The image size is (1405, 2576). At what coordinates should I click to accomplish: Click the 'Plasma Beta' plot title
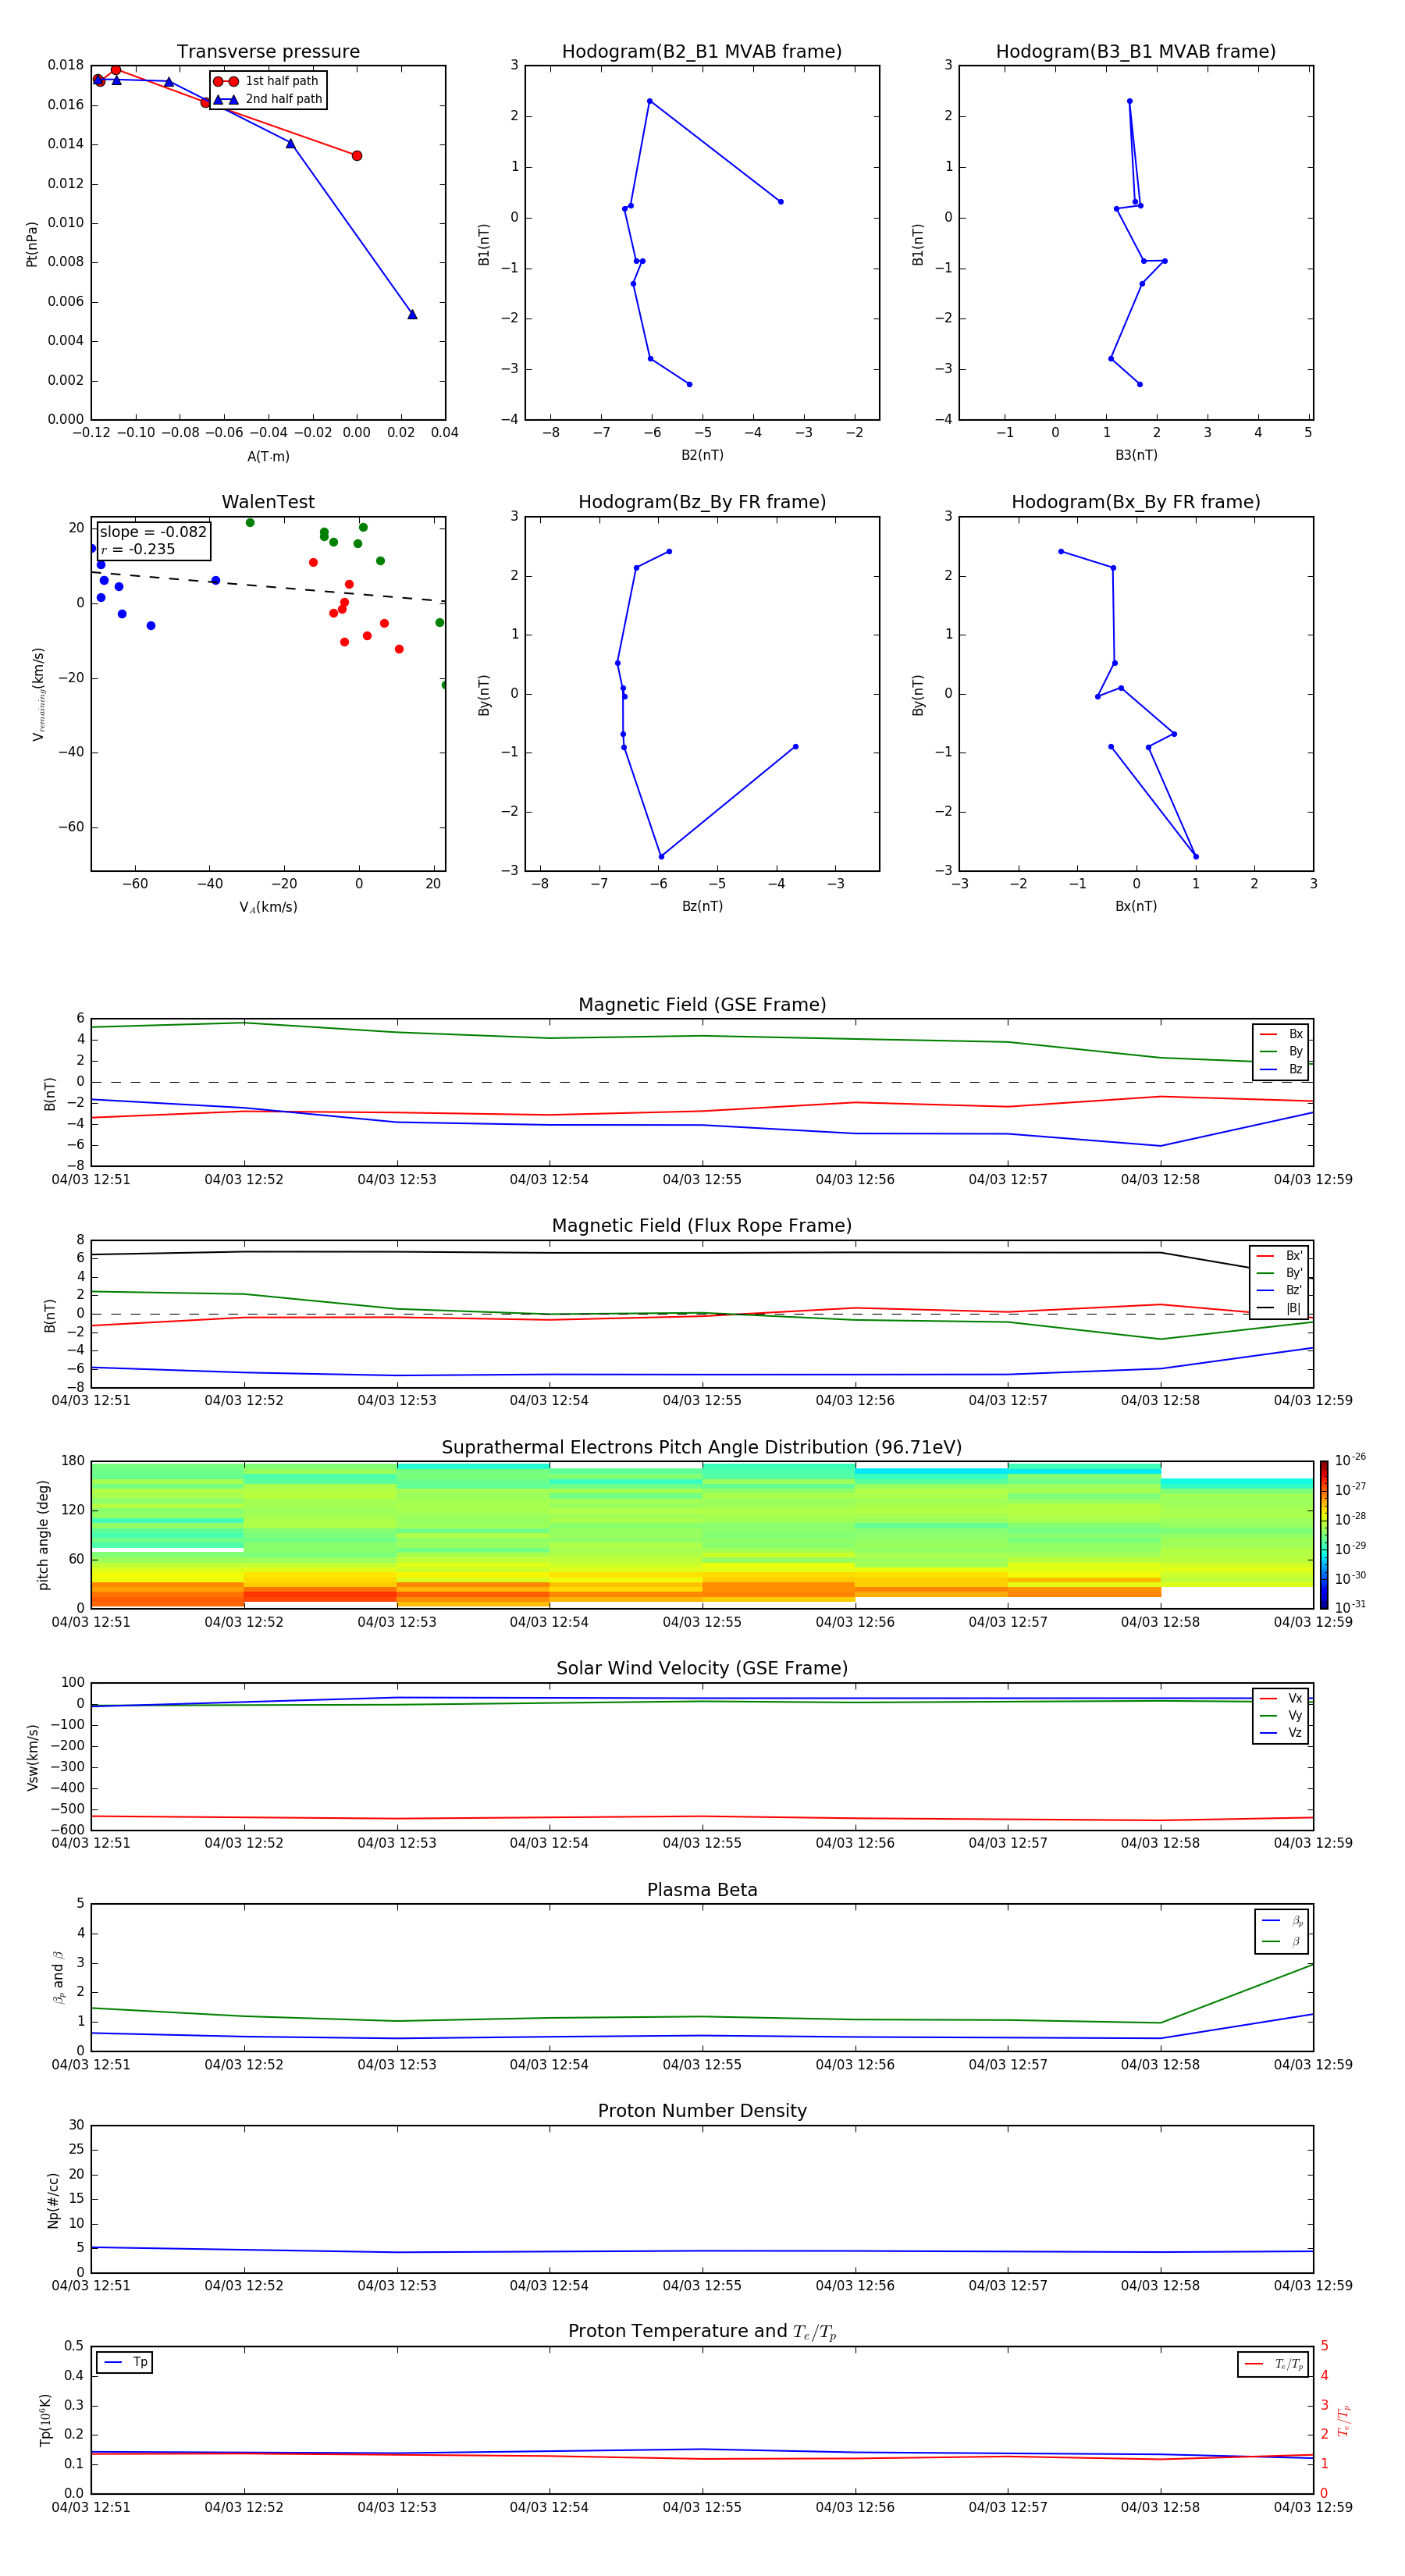pyautogui.click(x=702, y=1890)
